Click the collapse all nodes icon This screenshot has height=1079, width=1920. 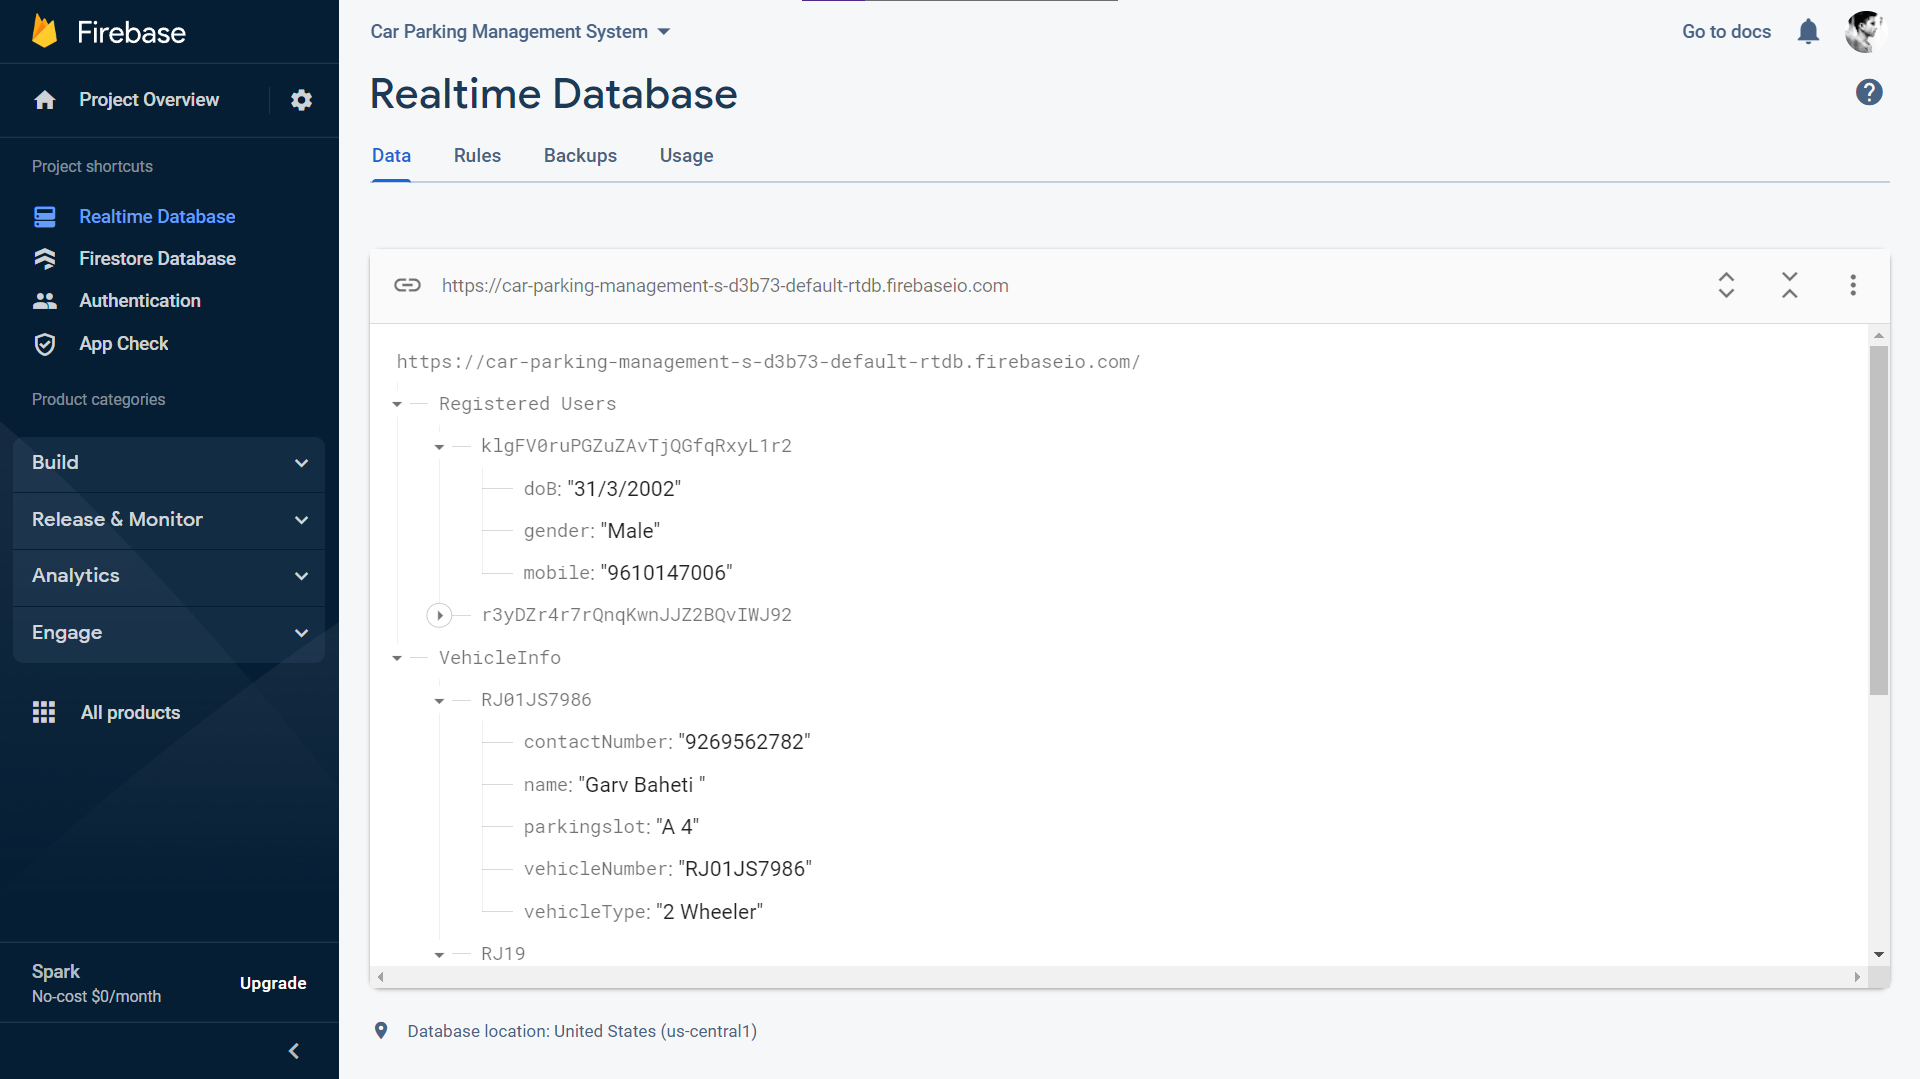[1790, 285]
